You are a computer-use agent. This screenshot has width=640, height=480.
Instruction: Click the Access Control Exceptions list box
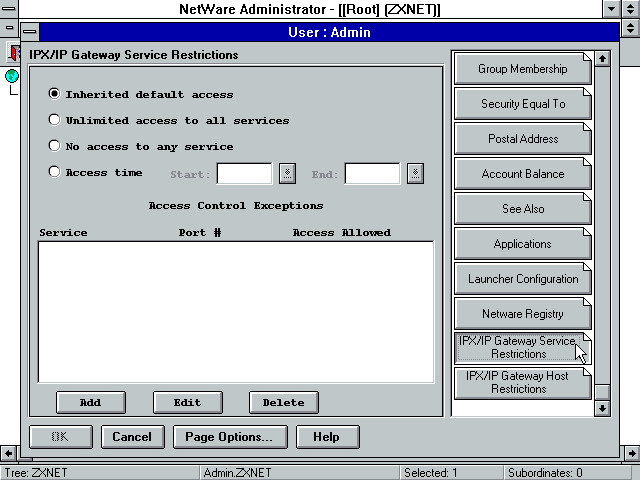tap(236, 312)
